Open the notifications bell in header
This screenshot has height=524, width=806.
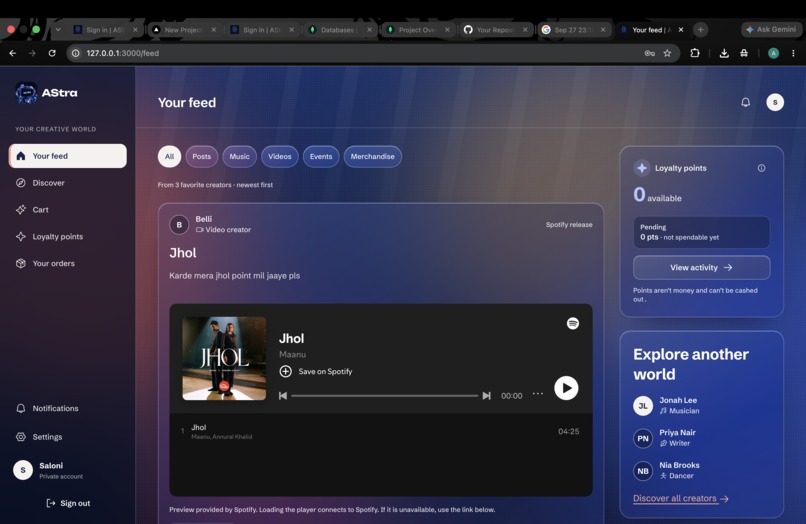[x=745, y=102]
